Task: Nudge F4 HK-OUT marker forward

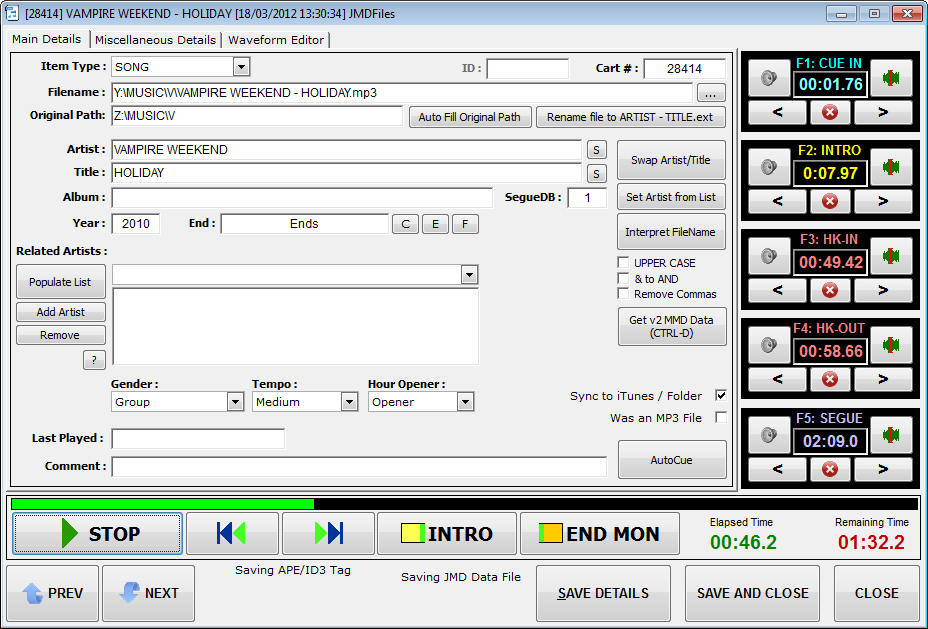Action: [x=883, y=379]
